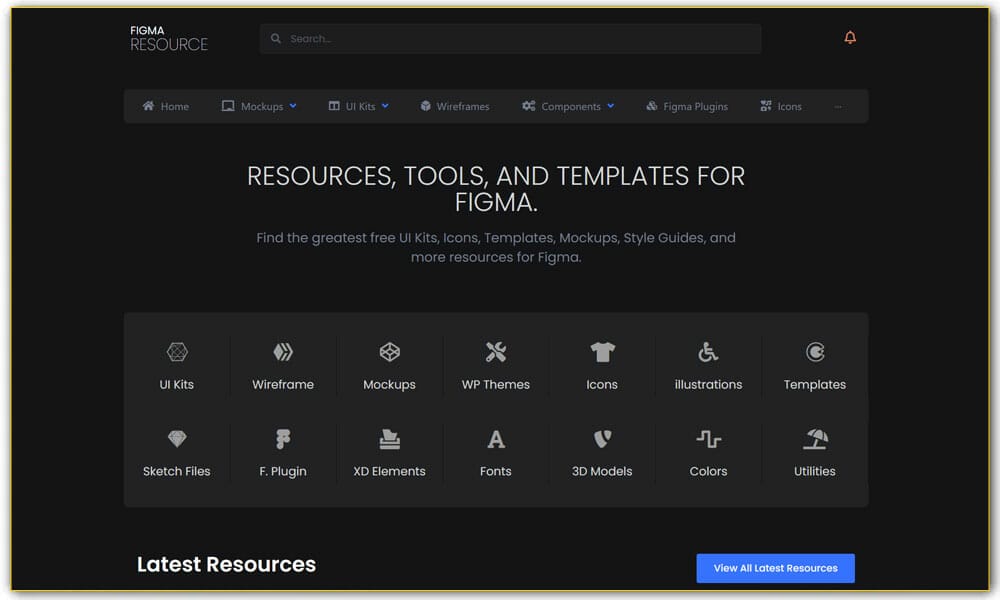The image size is (1000, 600).
Task: Open the XD Elements icon
Action: click(389, 439)
